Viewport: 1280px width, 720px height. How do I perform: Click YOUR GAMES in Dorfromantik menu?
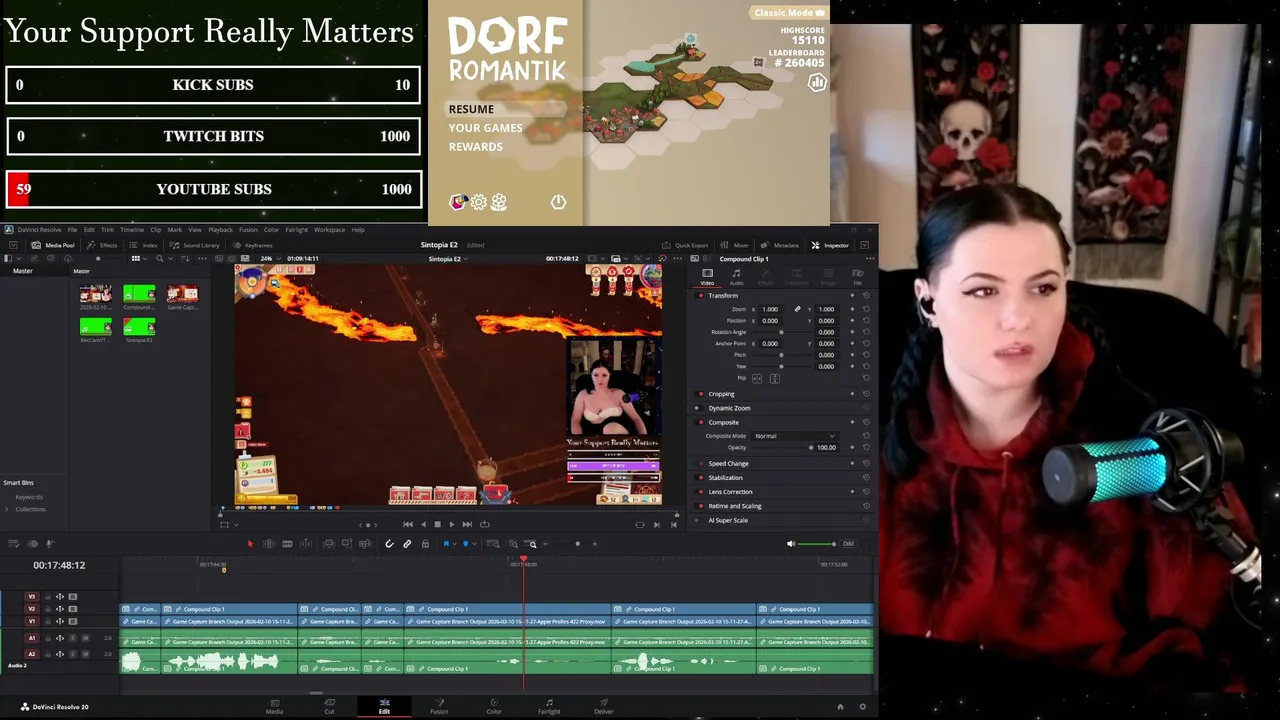pos(485,128)
